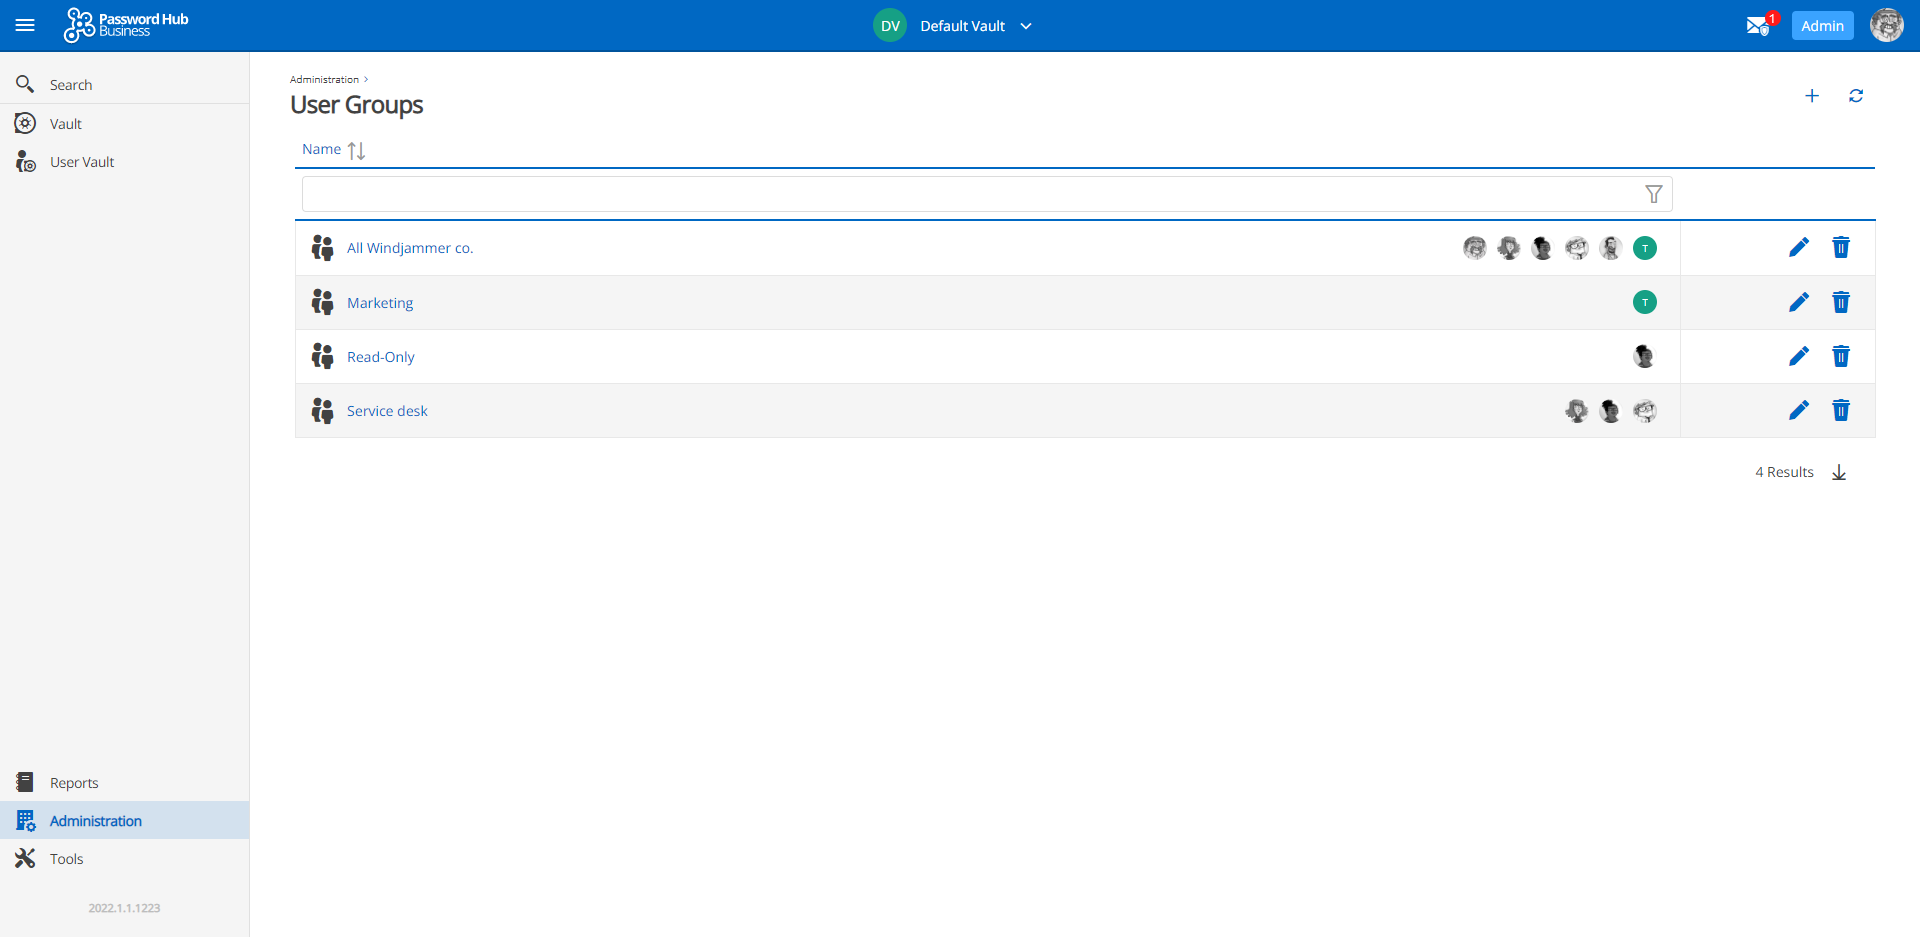Edit the Service desk group
The width and height of the screenshot is (1920, 937).
tap(1799, 410)
